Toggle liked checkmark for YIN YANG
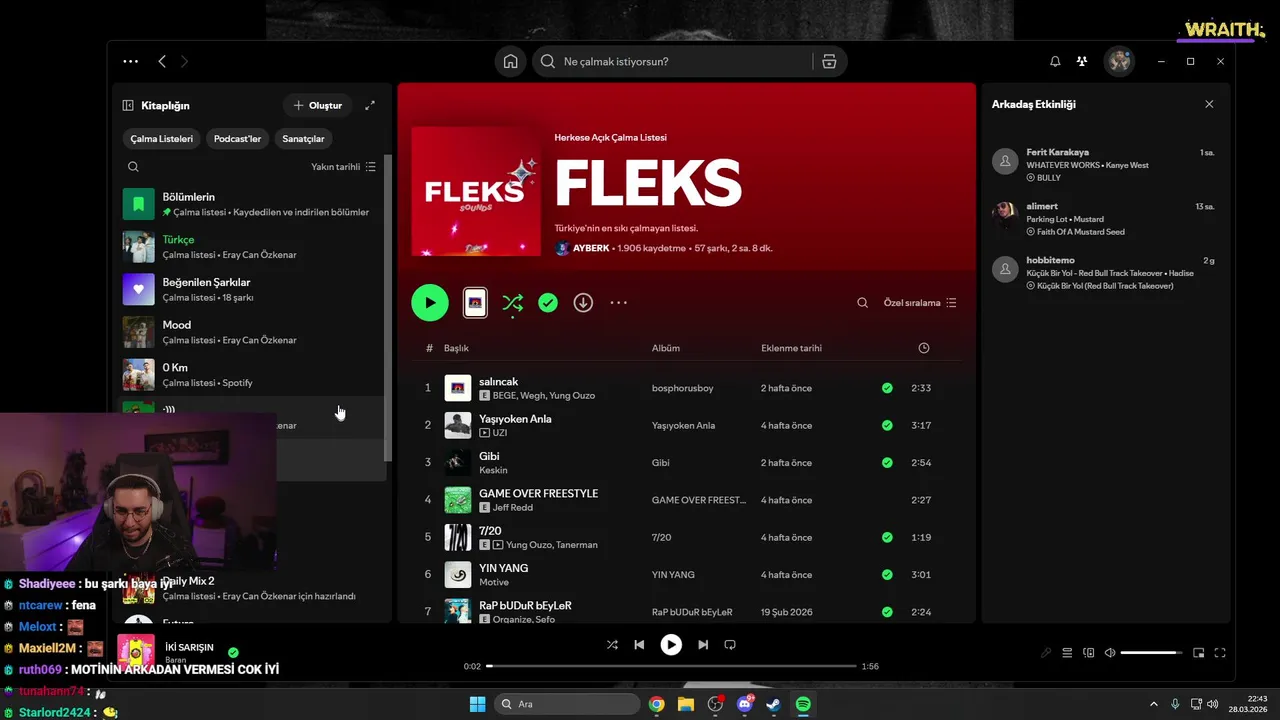The height and width of the screenshot is (720, 1280). (x=887, y=575)
